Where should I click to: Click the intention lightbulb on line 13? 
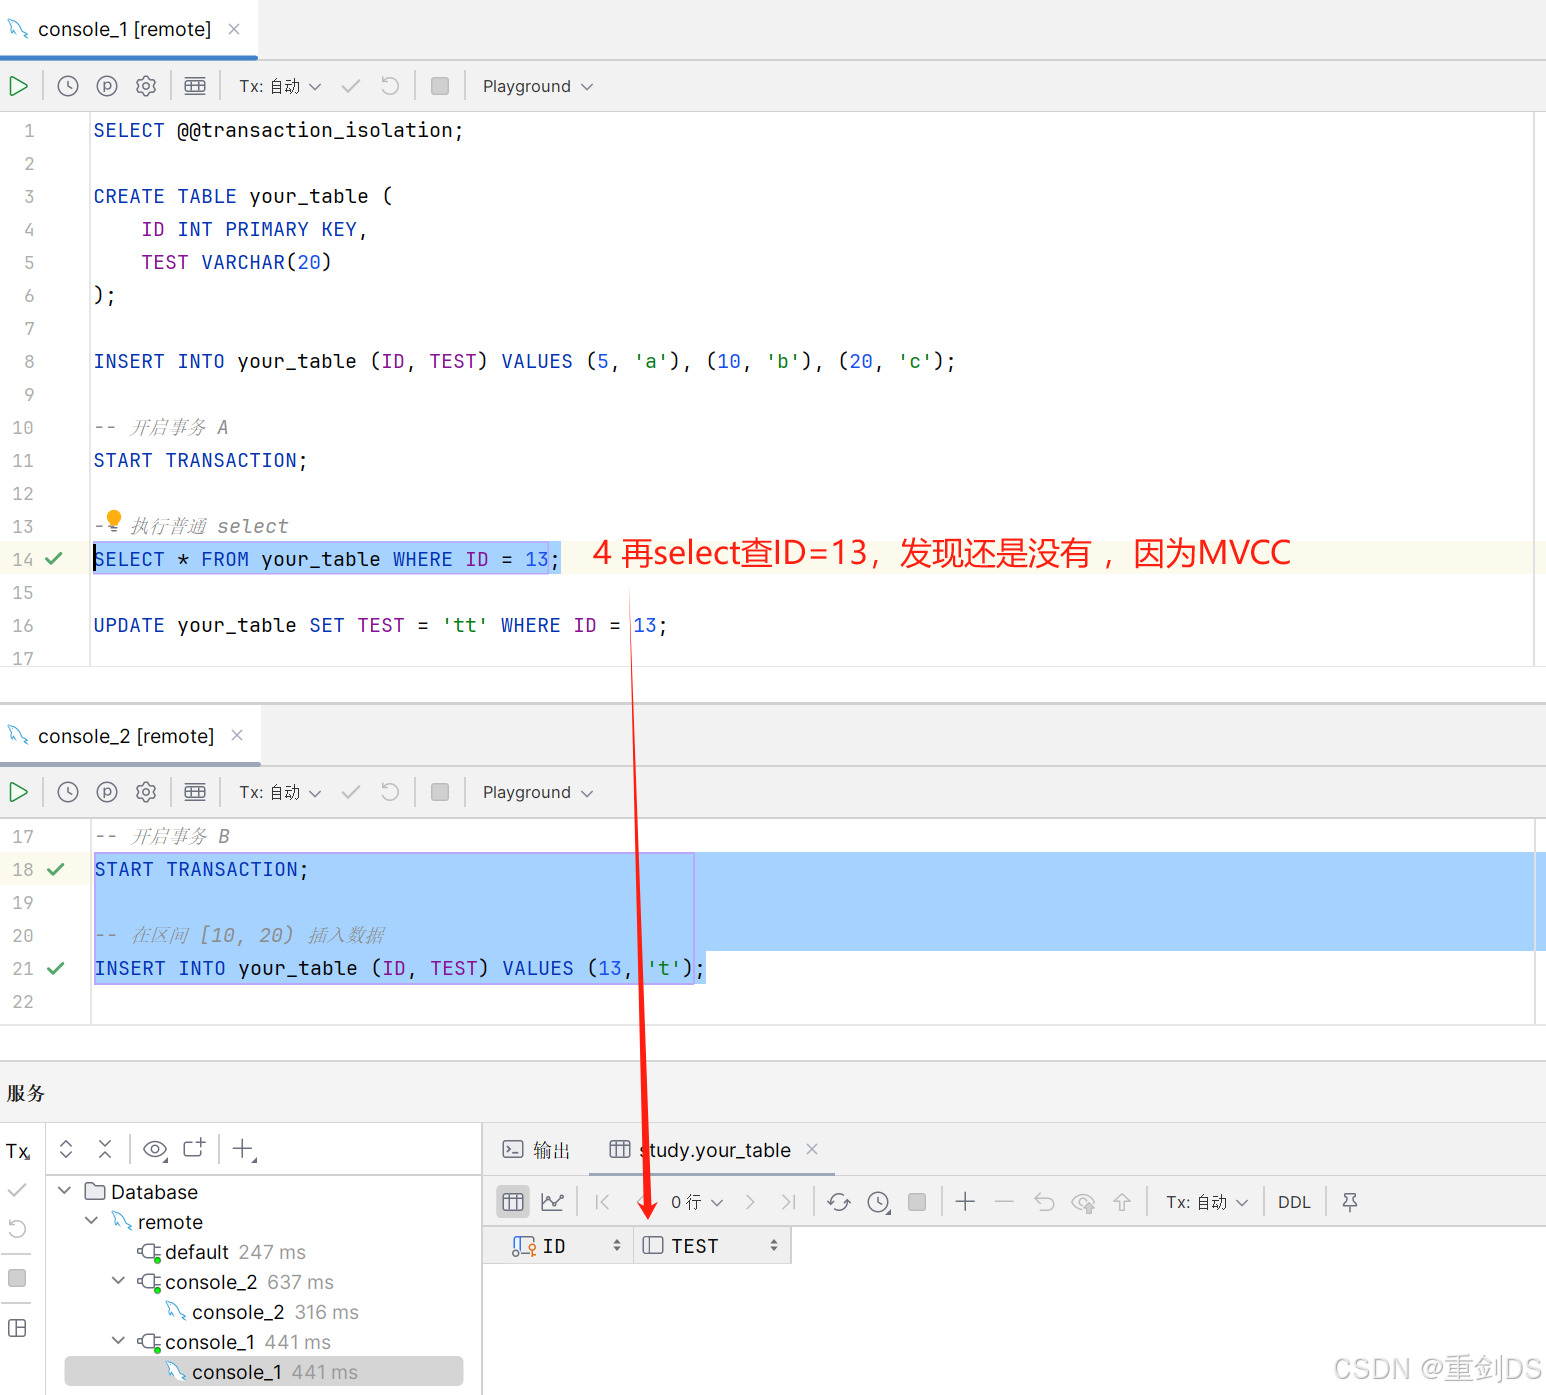(x=113, y=520)
